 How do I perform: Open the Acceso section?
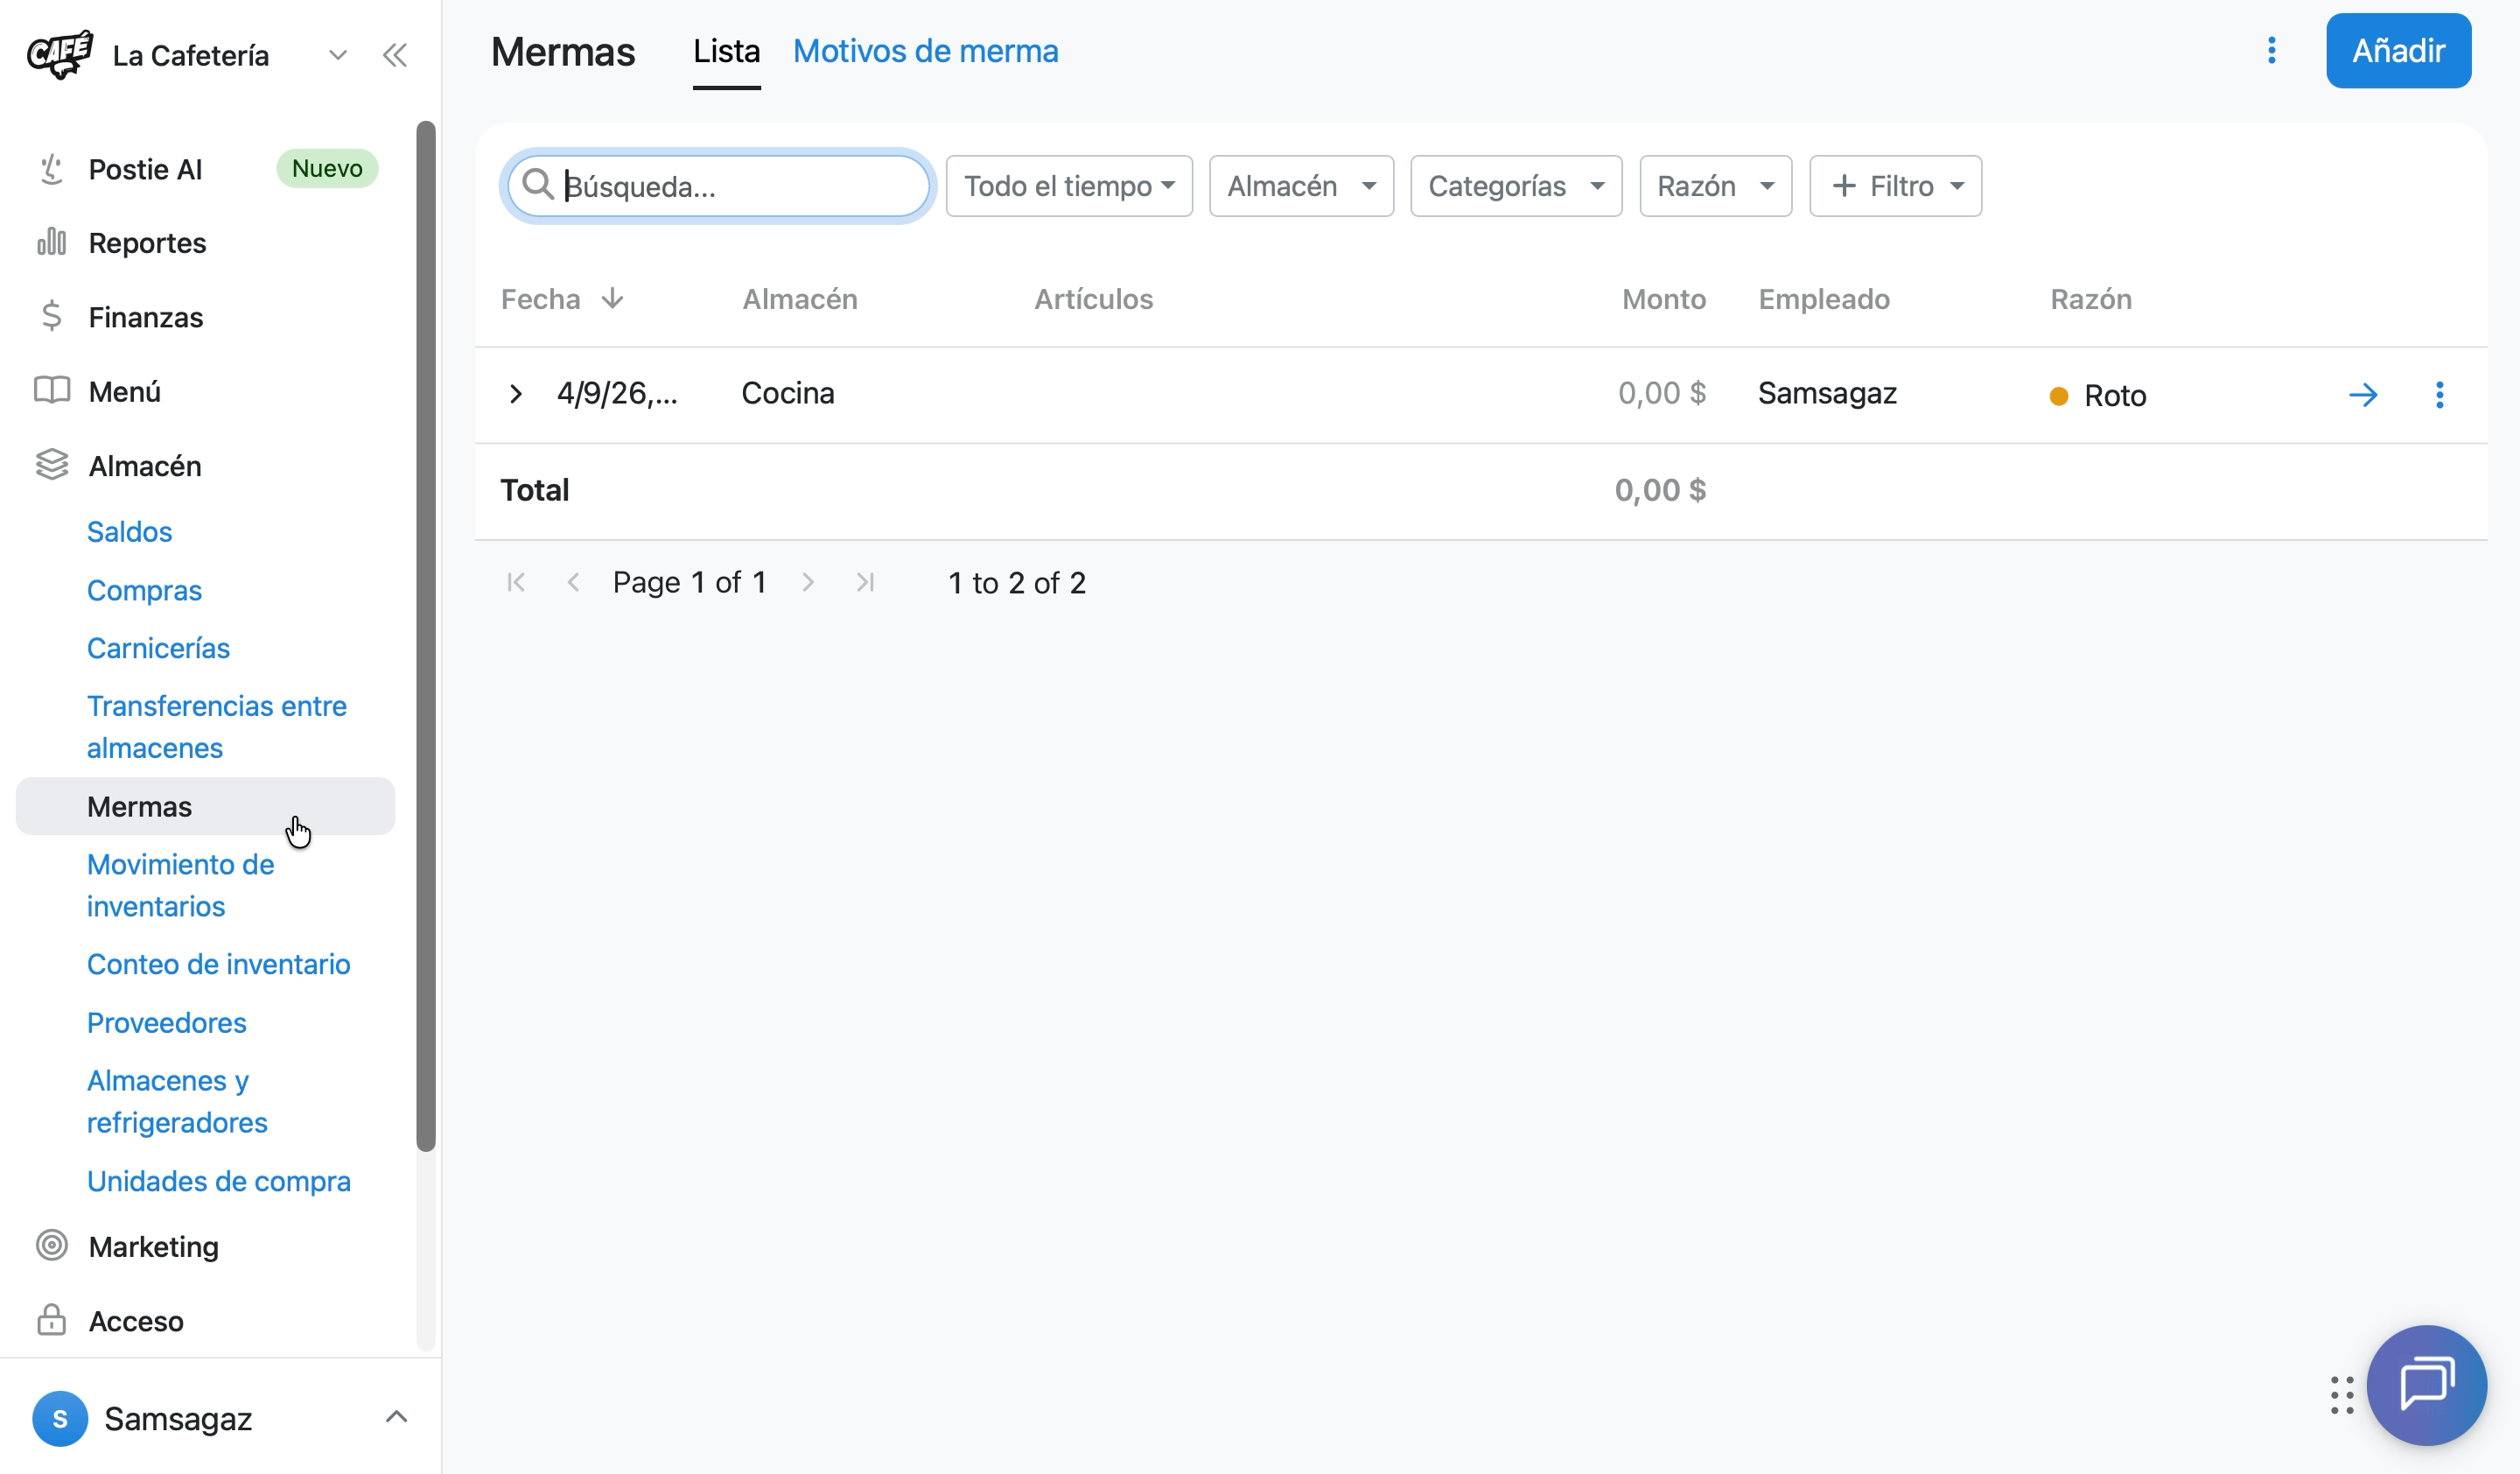tap(206, 1321)
